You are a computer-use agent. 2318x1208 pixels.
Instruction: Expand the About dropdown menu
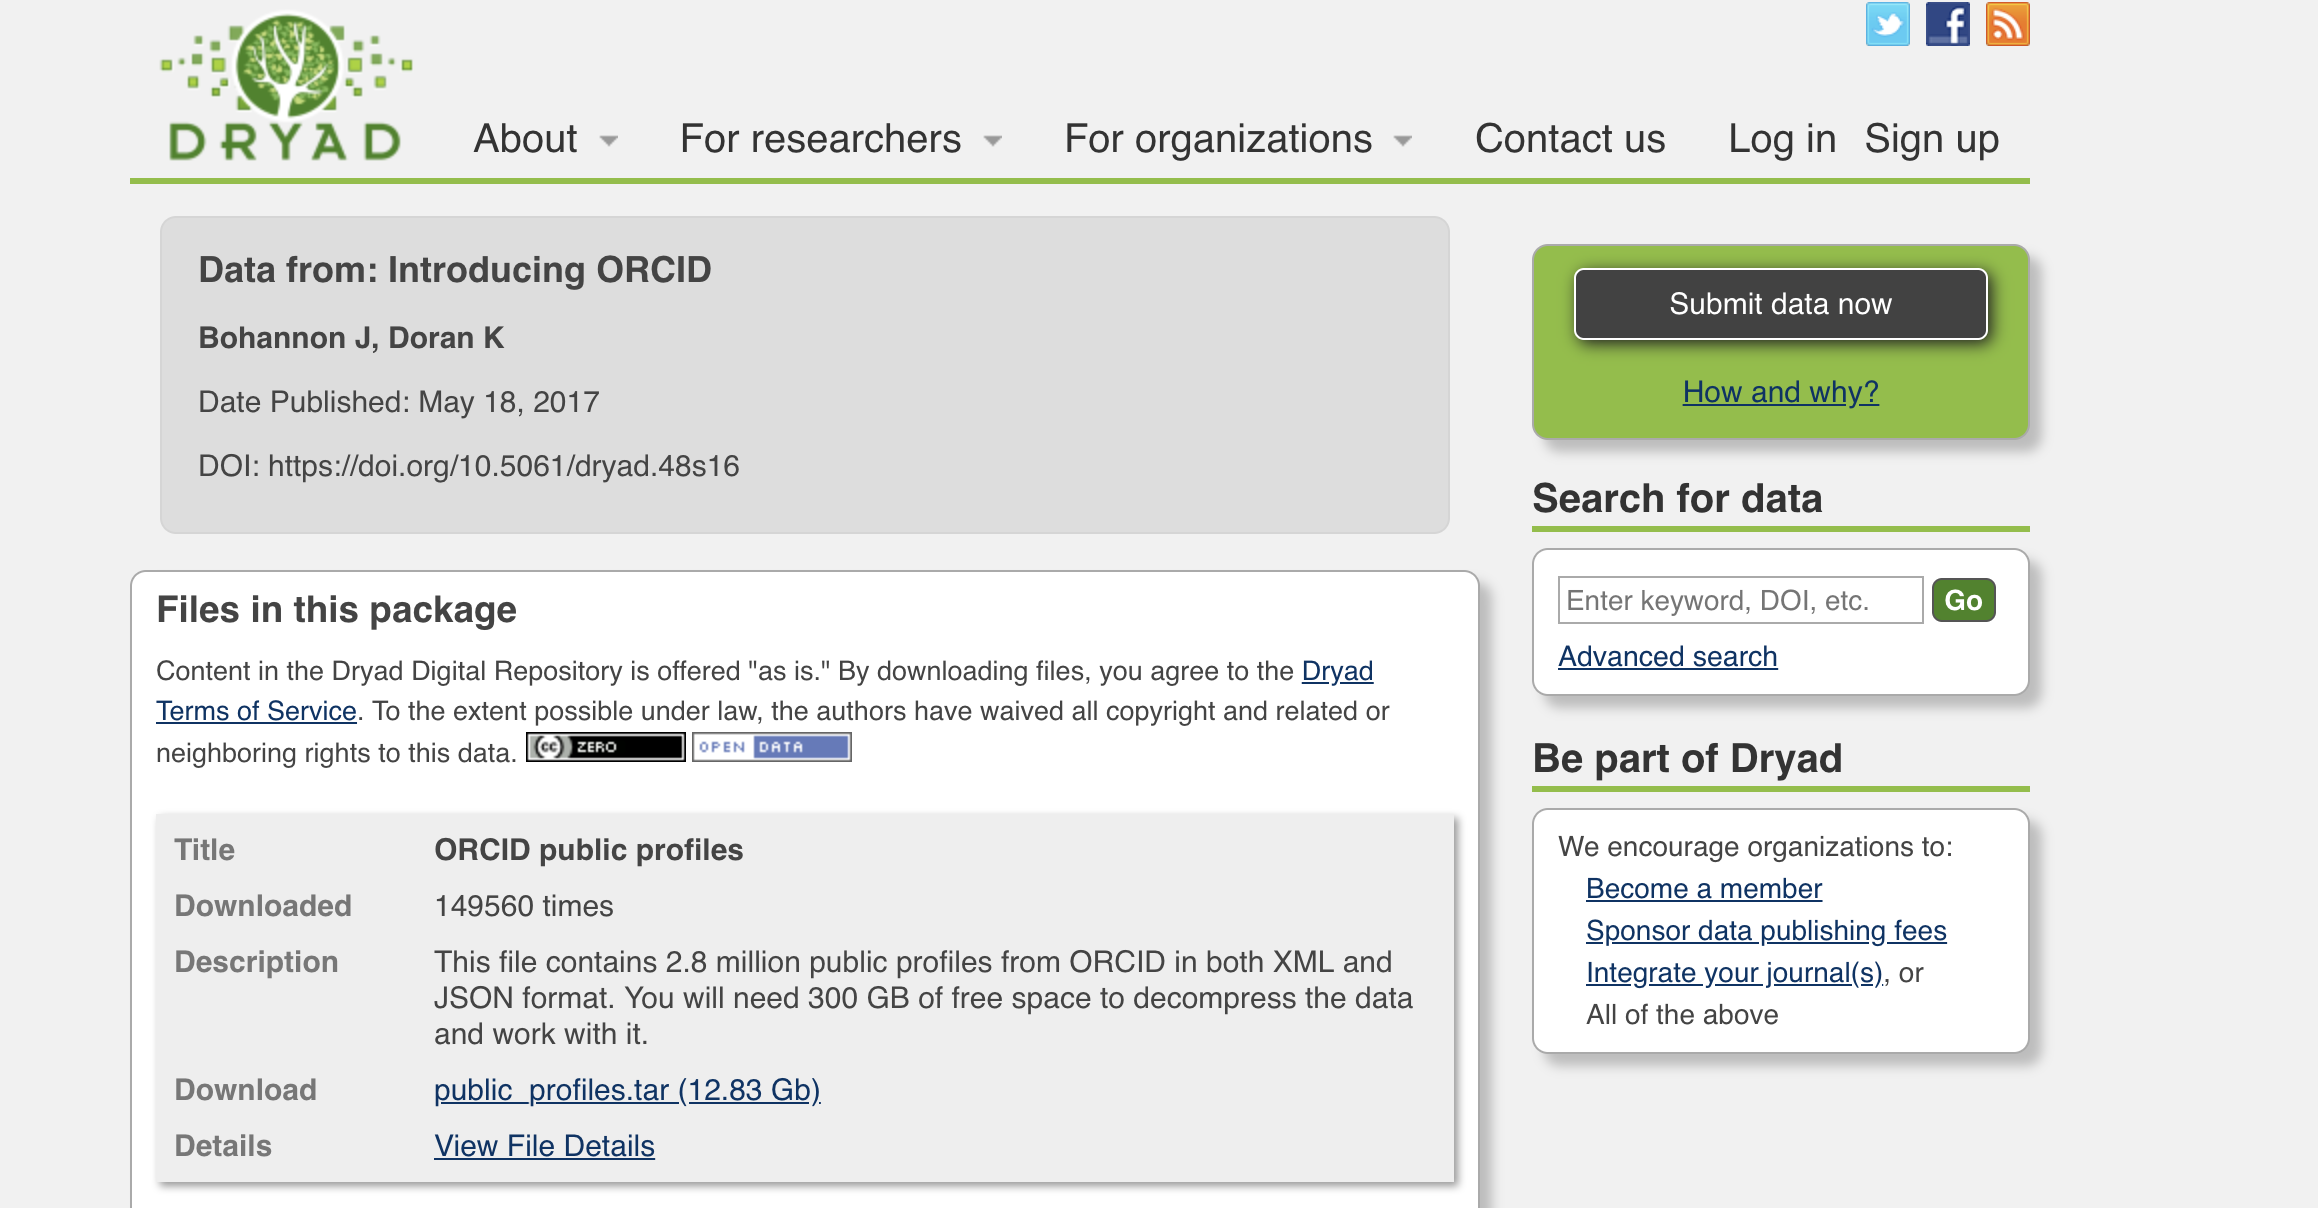545,139
